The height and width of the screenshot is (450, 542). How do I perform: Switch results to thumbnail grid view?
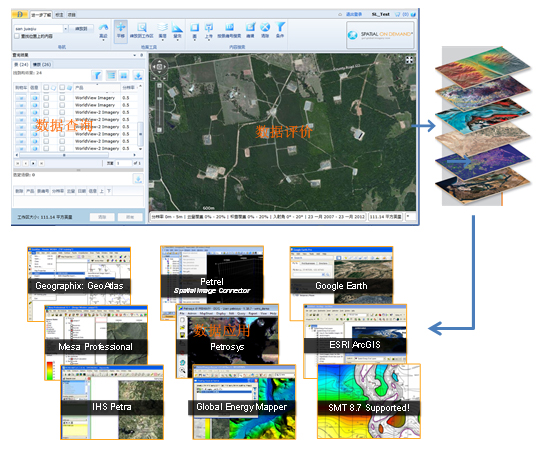[x=124, y=75]
